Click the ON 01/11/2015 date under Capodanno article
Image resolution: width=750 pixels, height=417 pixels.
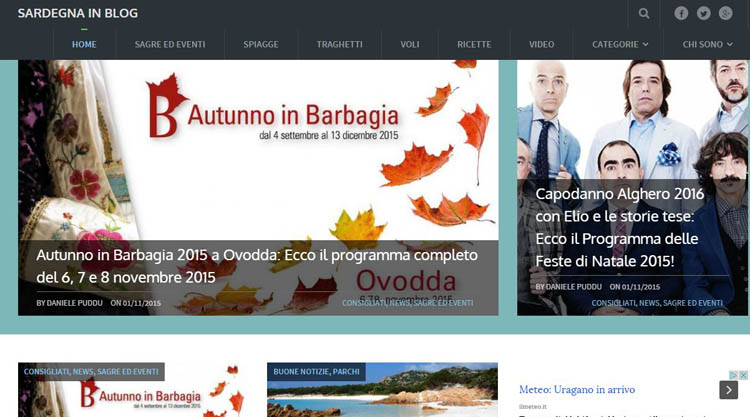coord(635,287)
